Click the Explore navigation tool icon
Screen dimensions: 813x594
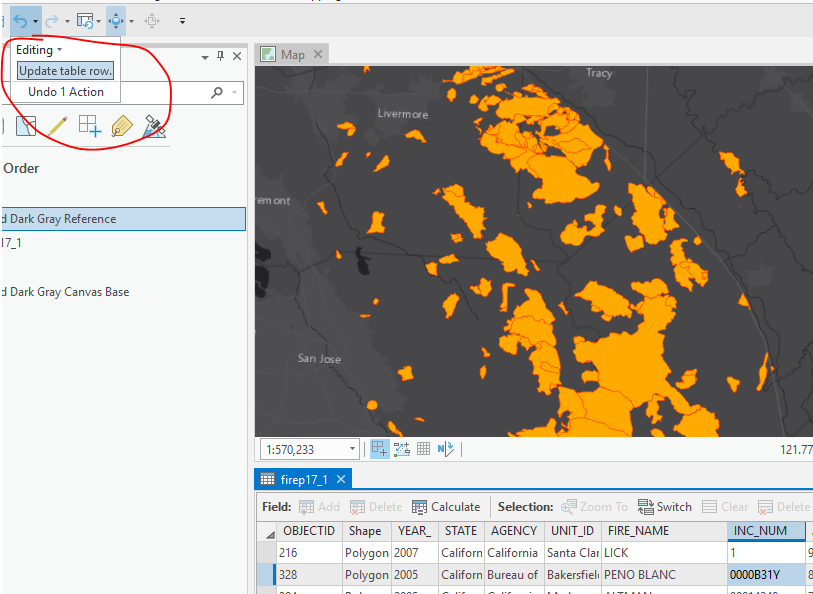coord(116,20)
